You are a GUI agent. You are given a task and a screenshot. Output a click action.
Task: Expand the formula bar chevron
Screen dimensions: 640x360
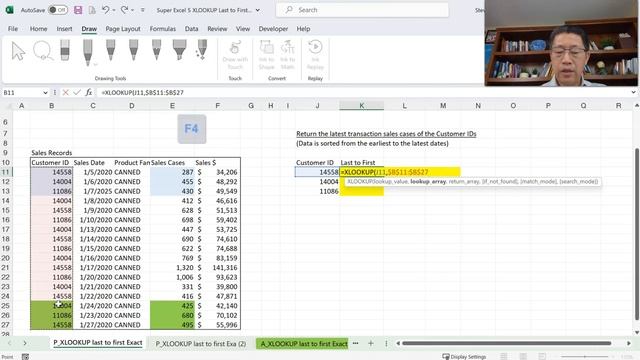633,93
